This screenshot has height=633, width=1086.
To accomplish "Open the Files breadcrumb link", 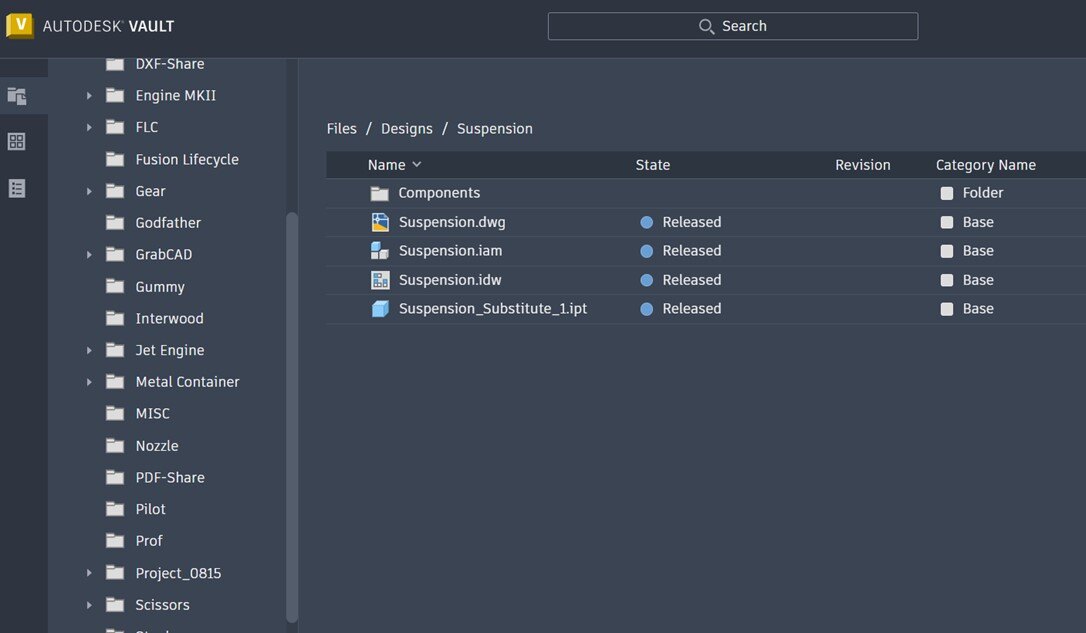I will [x=341, y=128].
